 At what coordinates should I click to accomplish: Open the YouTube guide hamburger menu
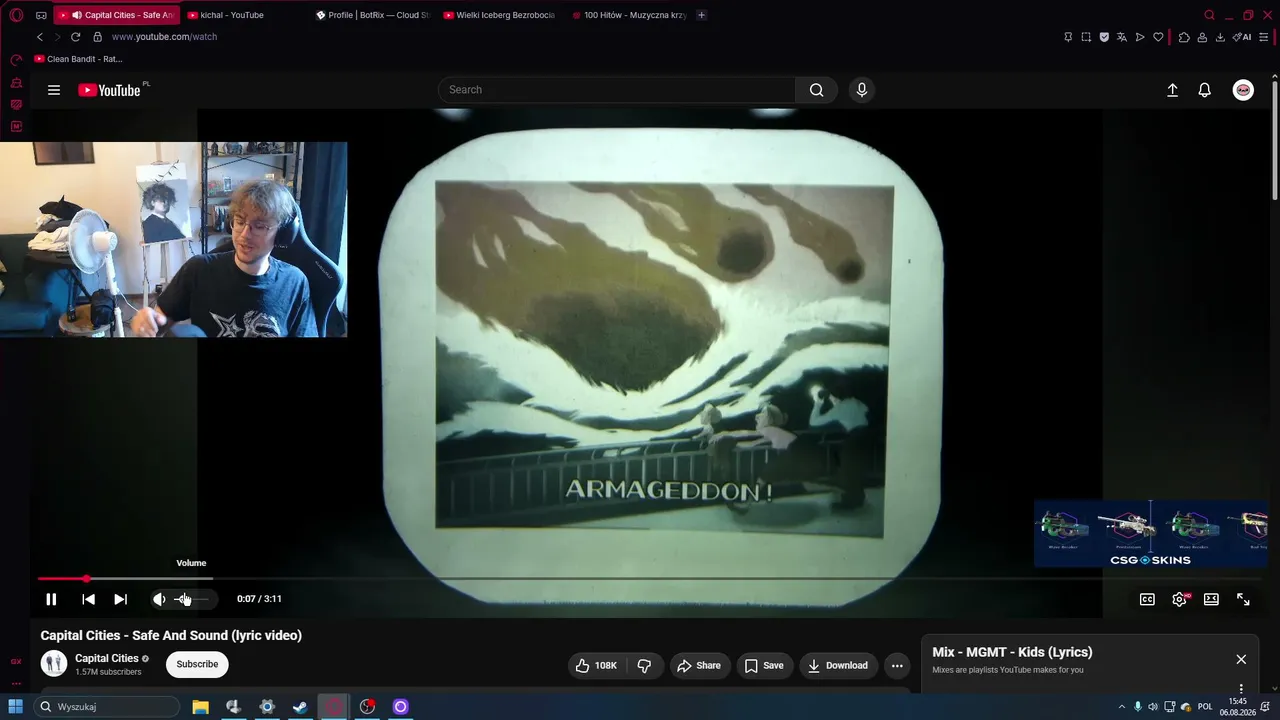tap(54, 90)
